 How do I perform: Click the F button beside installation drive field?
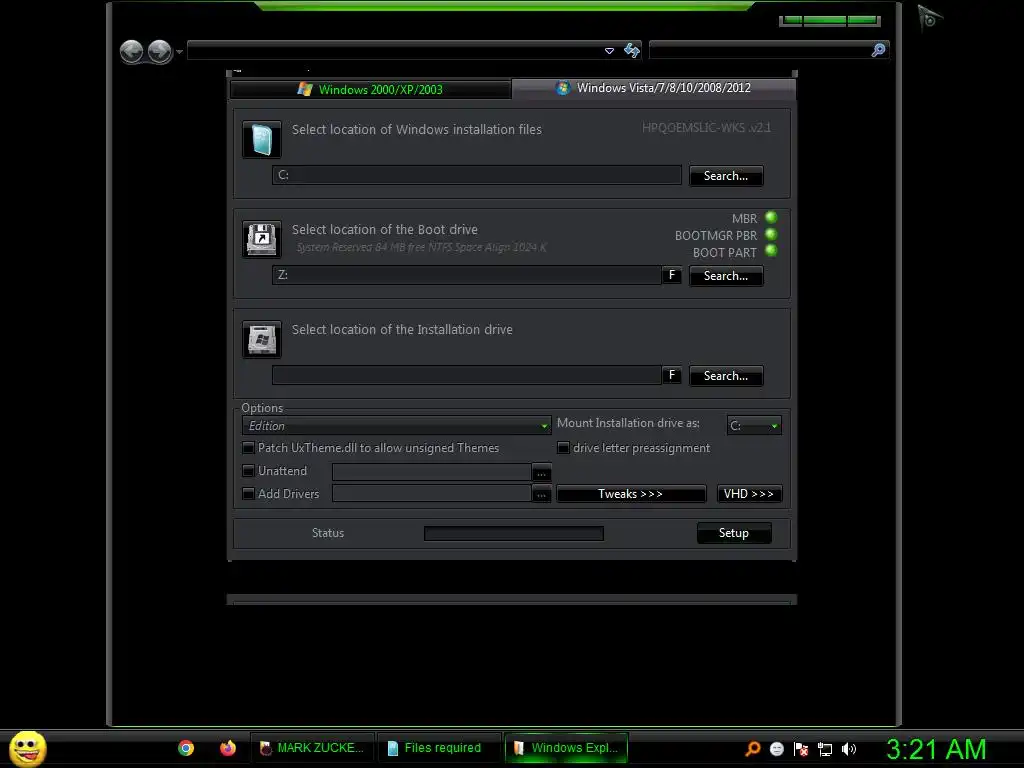coord(671,375)
